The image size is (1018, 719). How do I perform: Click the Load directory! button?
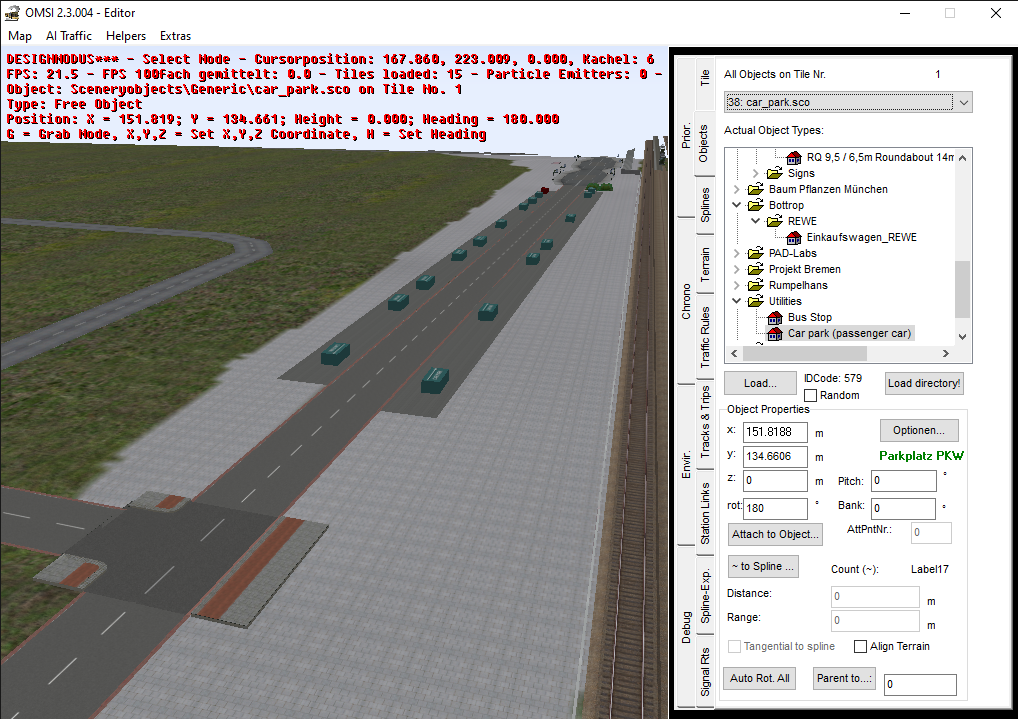(924, 383)
